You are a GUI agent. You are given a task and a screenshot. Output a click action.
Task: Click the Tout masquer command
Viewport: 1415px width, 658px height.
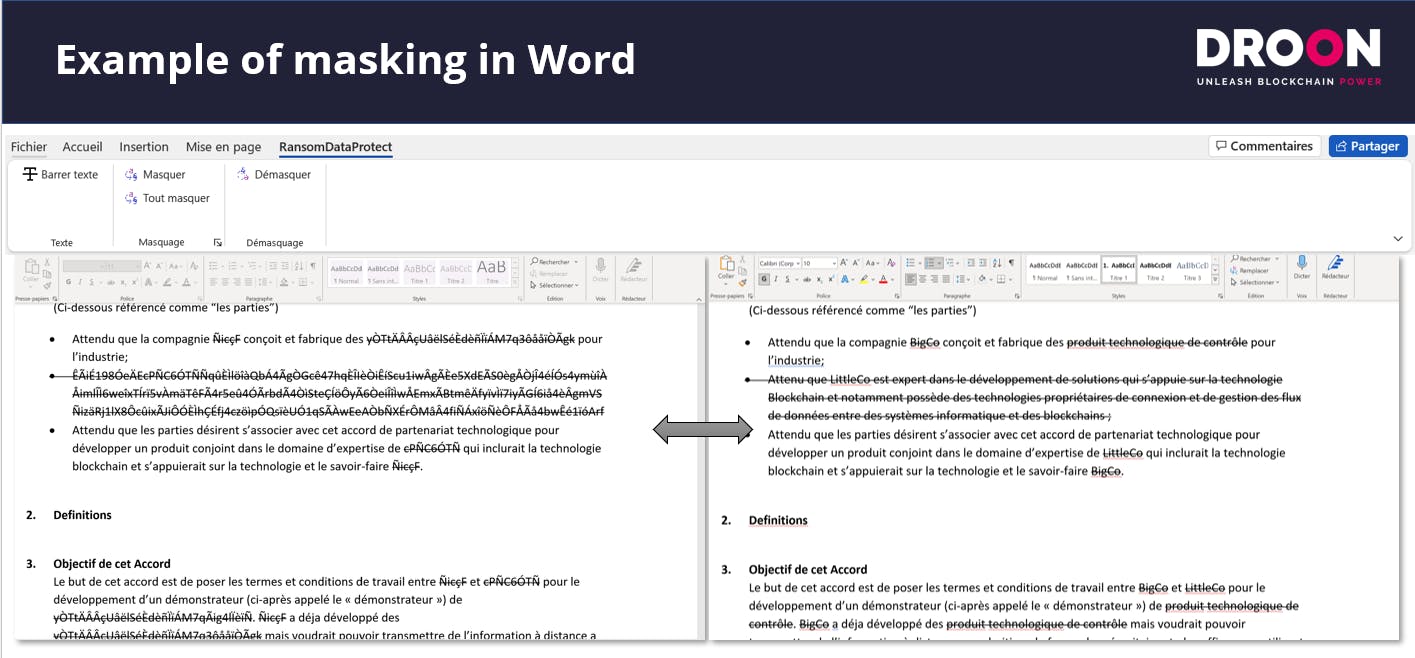tap(131, 199)
